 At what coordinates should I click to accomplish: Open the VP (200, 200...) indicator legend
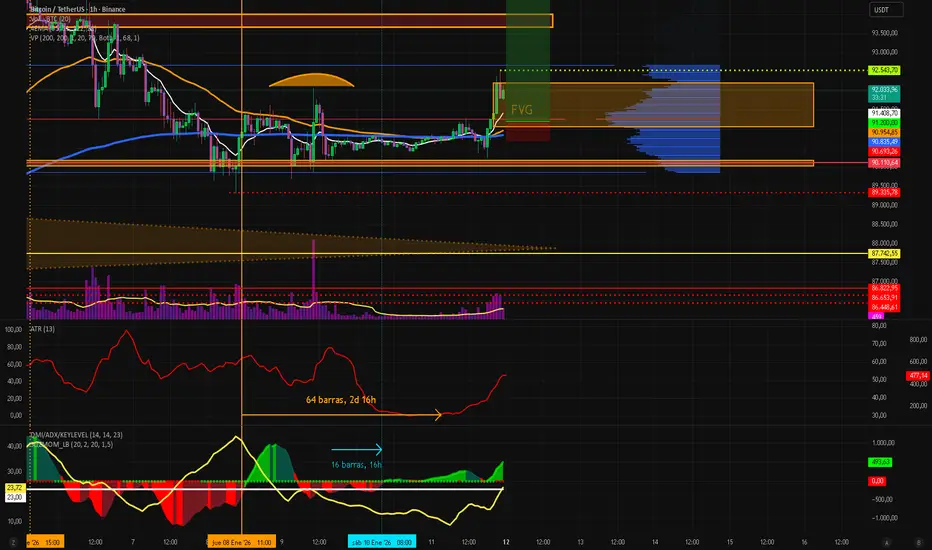(84, 37)
